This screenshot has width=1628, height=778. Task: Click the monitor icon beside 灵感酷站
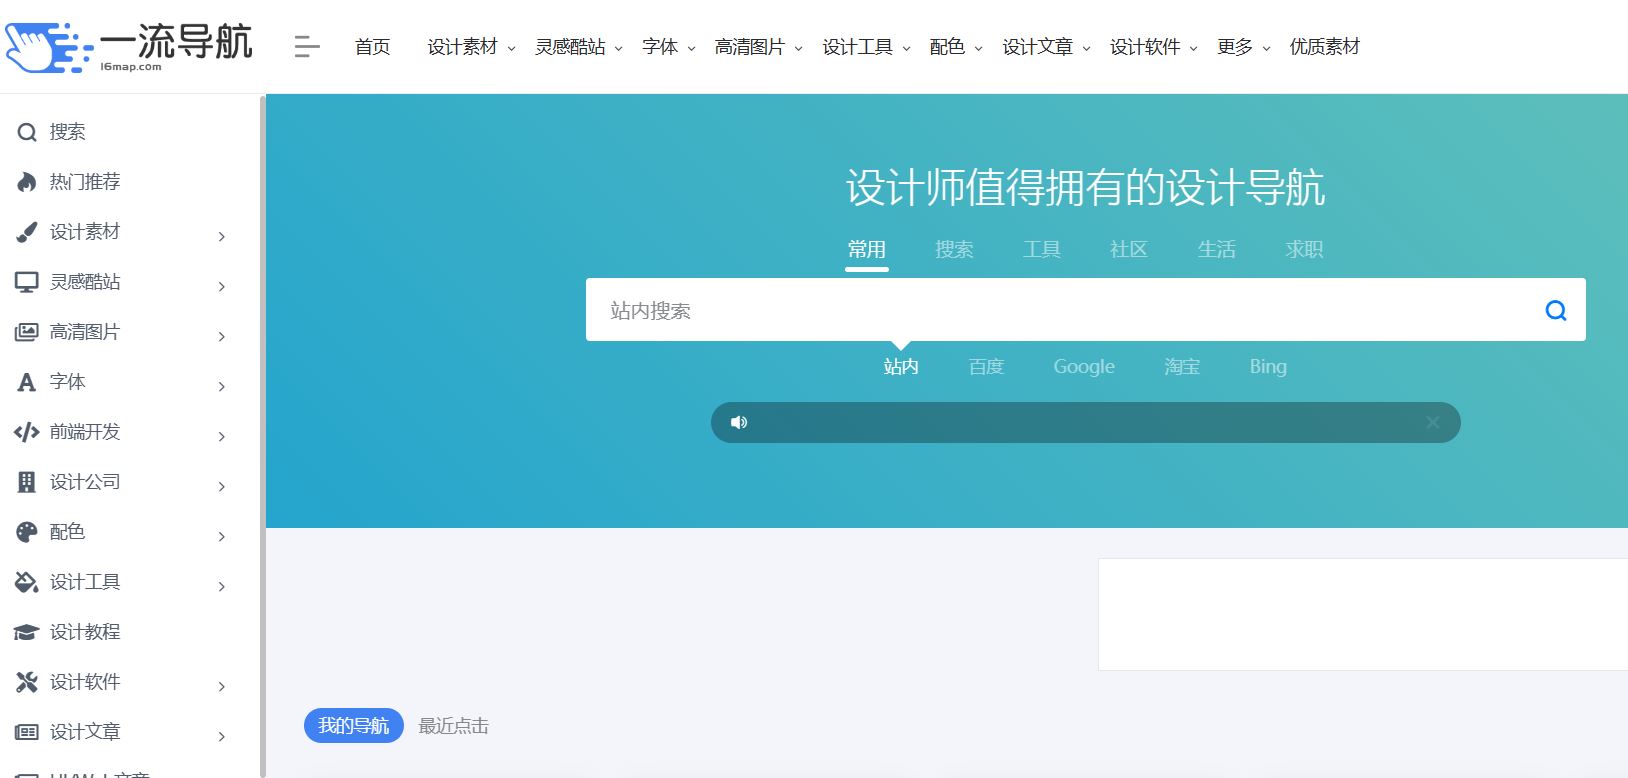coord(27,282)
